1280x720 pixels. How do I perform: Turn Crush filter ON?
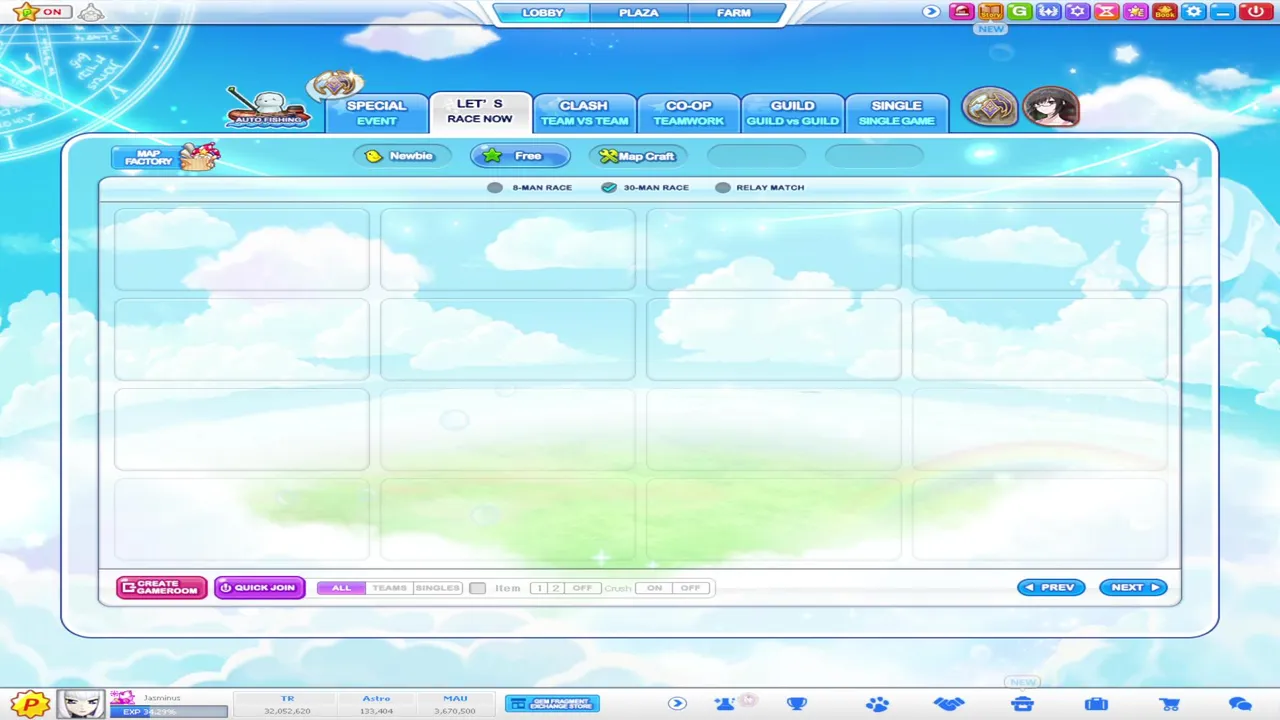coord(654,588)
